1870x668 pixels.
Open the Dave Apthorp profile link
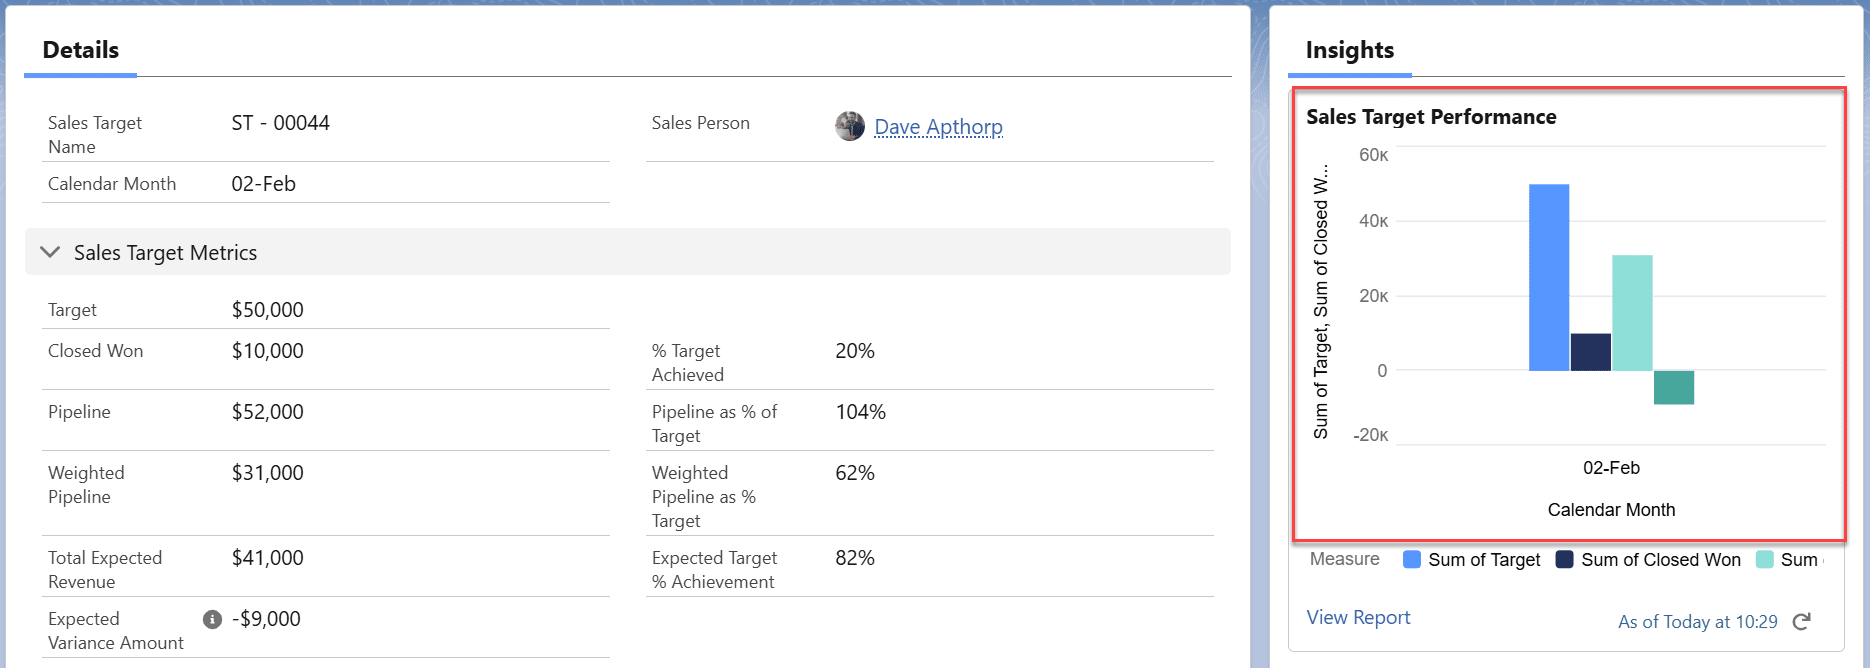click(x=938, y=127)
